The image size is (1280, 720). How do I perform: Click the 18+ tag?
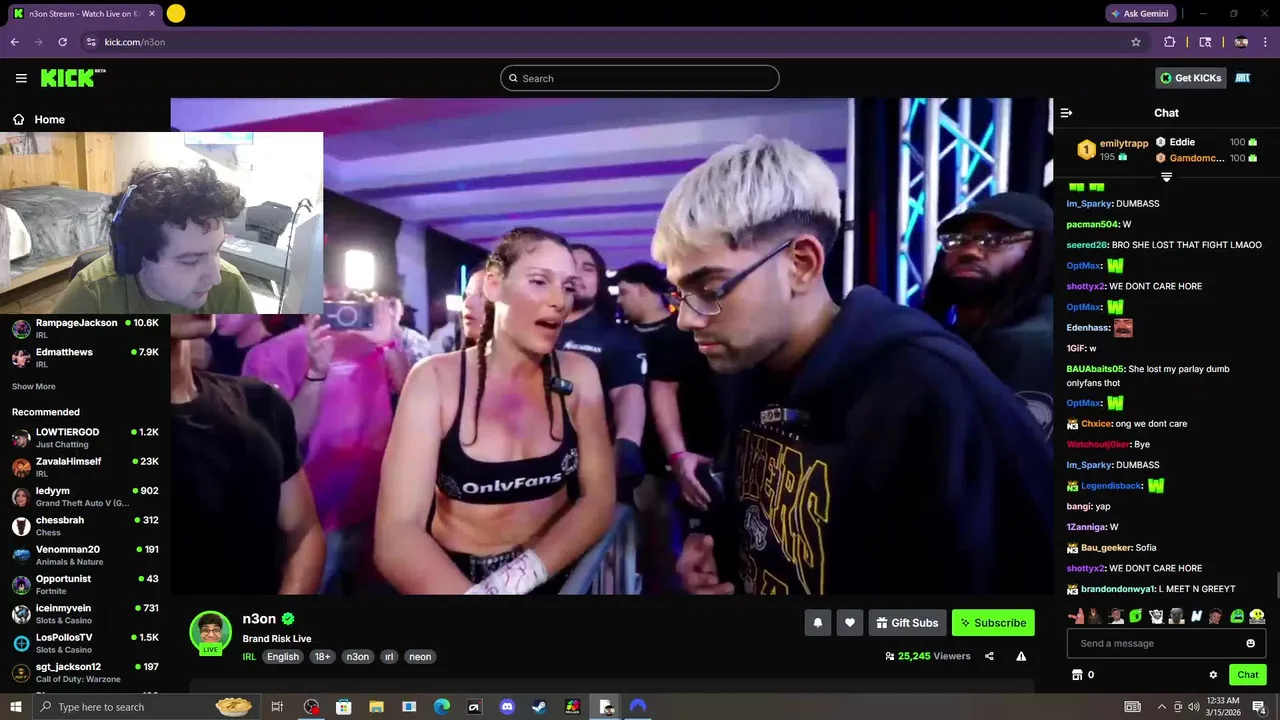(322, 657)
